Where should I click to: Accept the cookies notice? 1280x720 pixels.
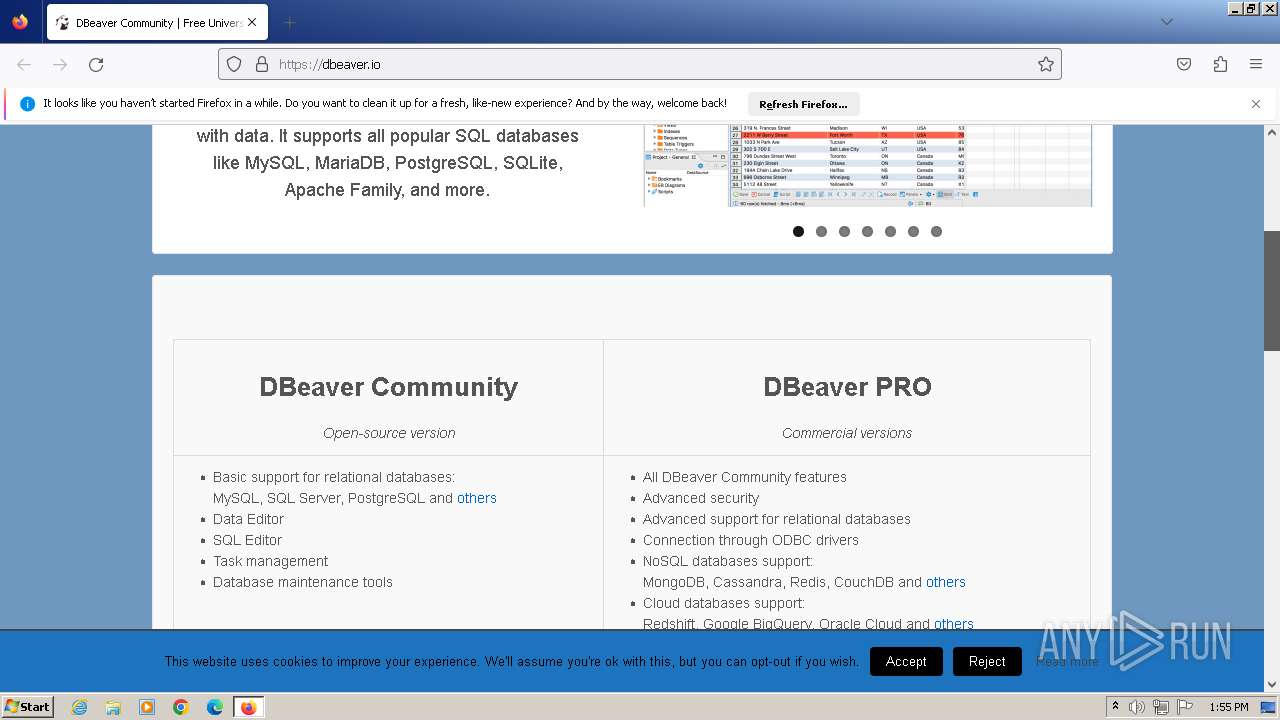906,661
